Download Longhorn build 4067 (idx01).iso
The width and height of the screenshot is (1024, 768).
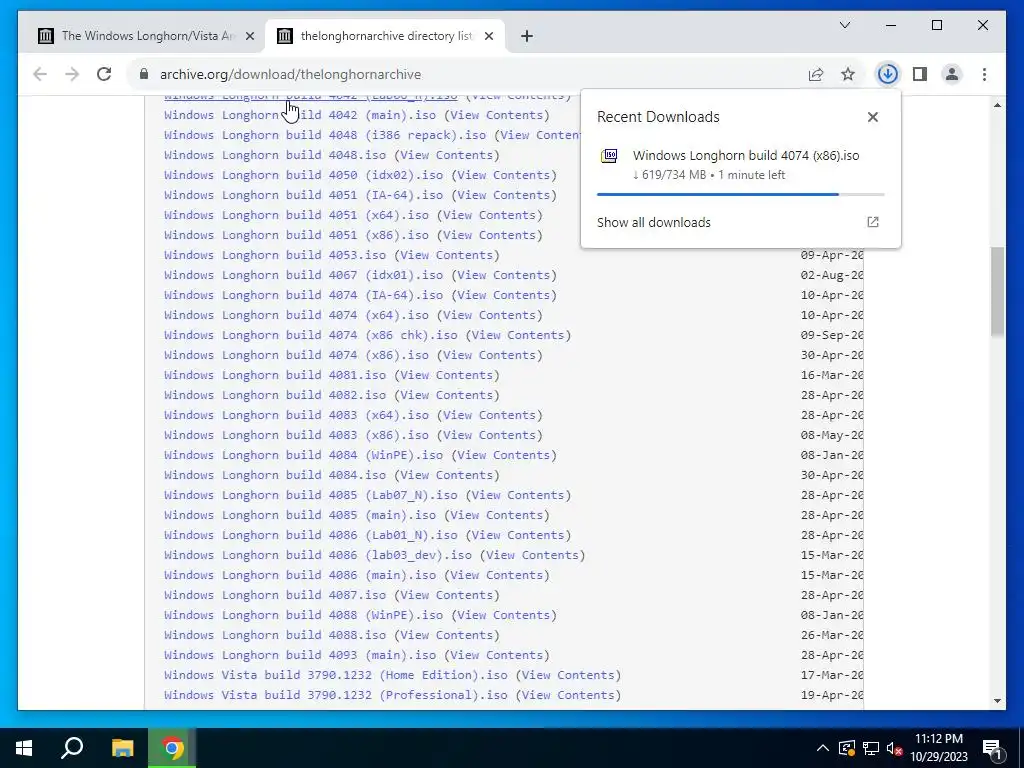point(304,275)
